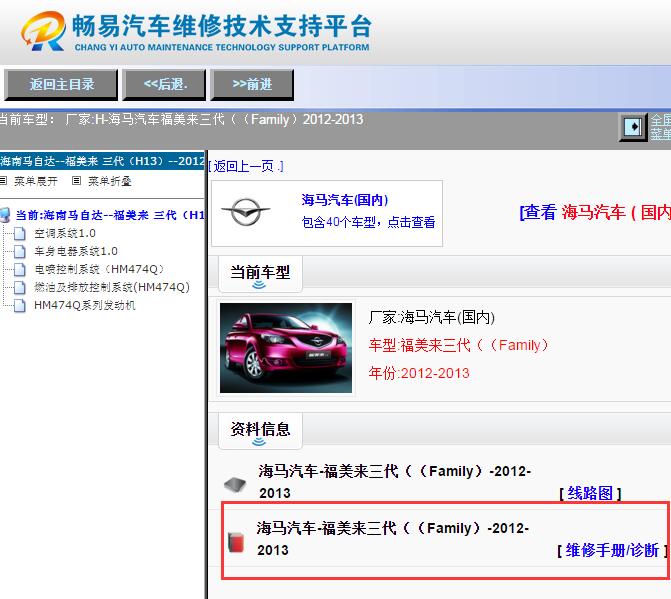Go forward with the >>前进 button

pyautogui.click(x=252, y=85)
